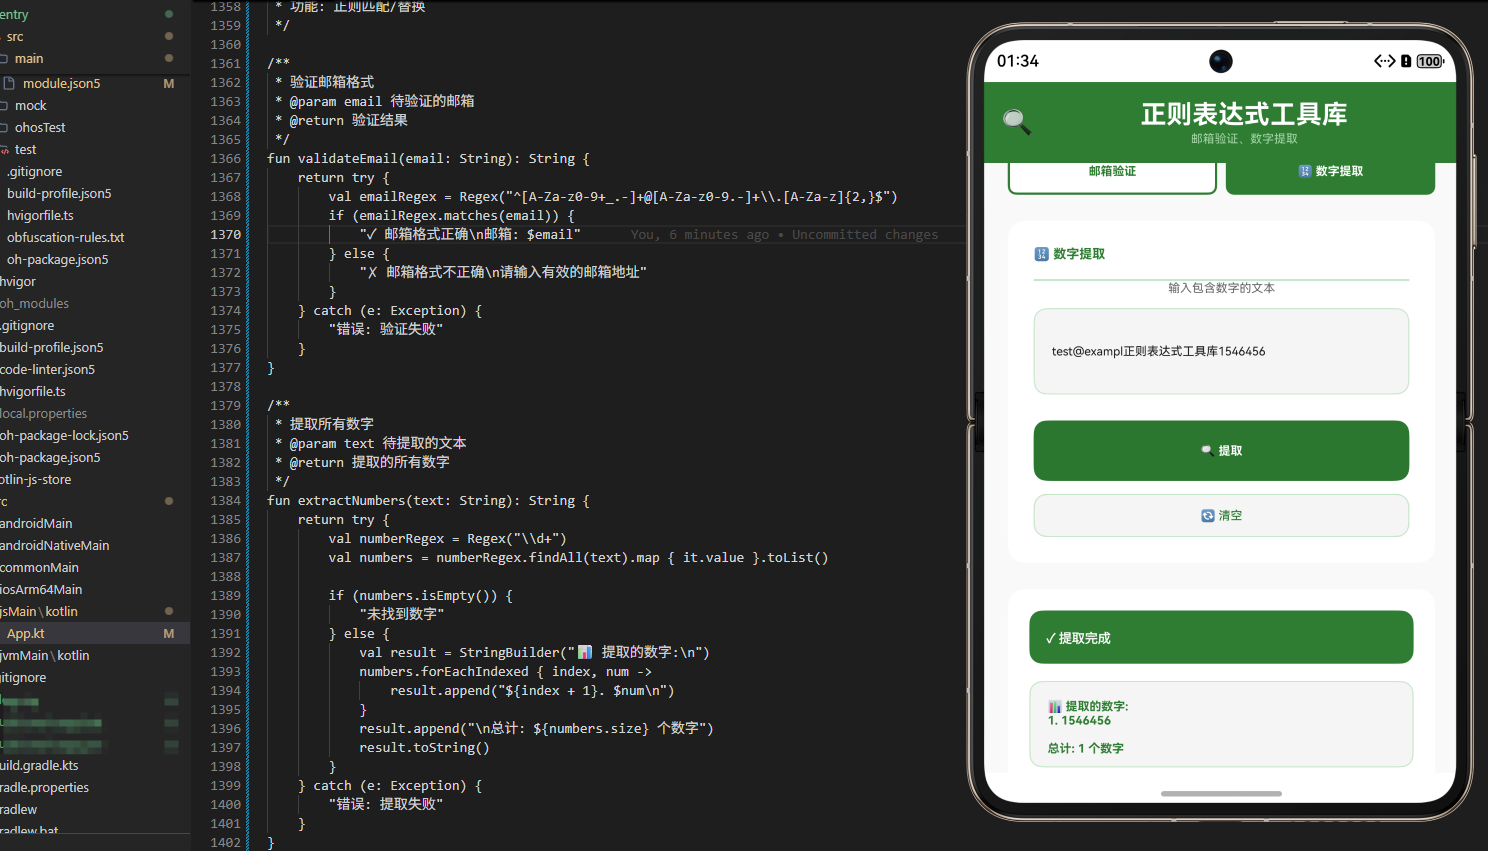Tap the green 提取 button
This screenshot has height=851, width=1488.
pyautogui.click(x=1221, y=450)
